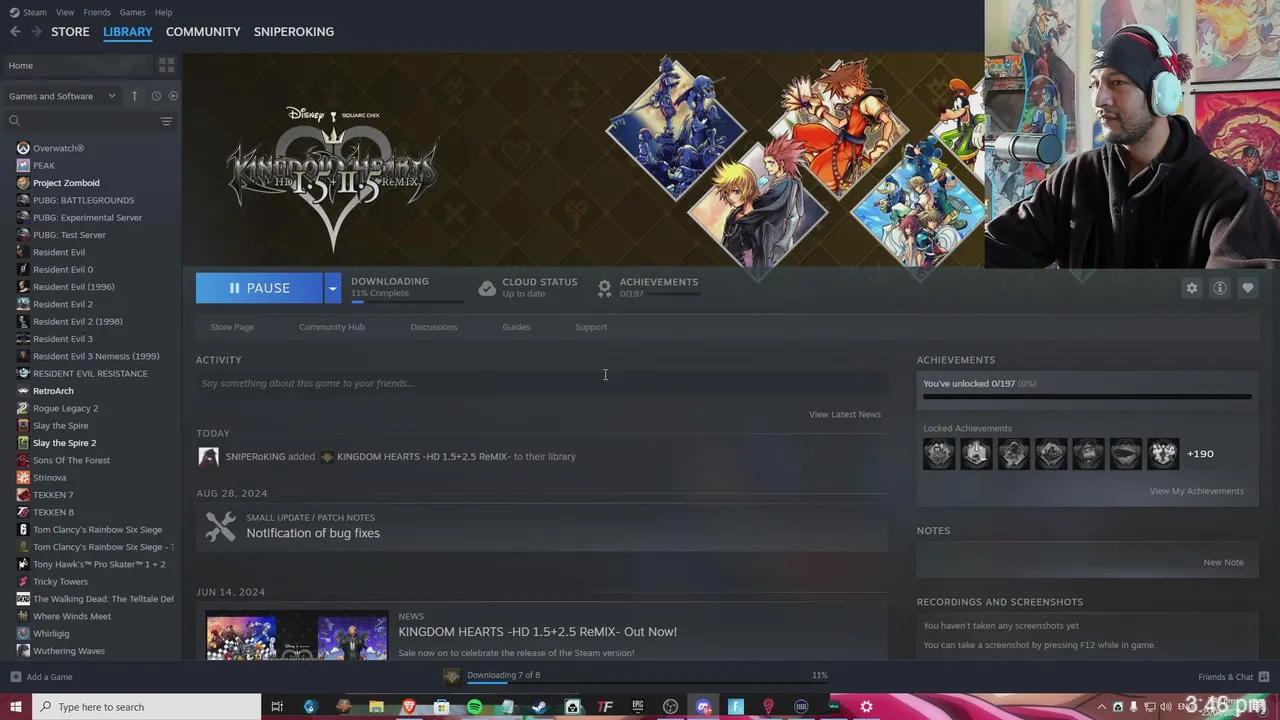Open the Friends menu
Viewport: 1280px width, 720px height.
tap(97, 12)
